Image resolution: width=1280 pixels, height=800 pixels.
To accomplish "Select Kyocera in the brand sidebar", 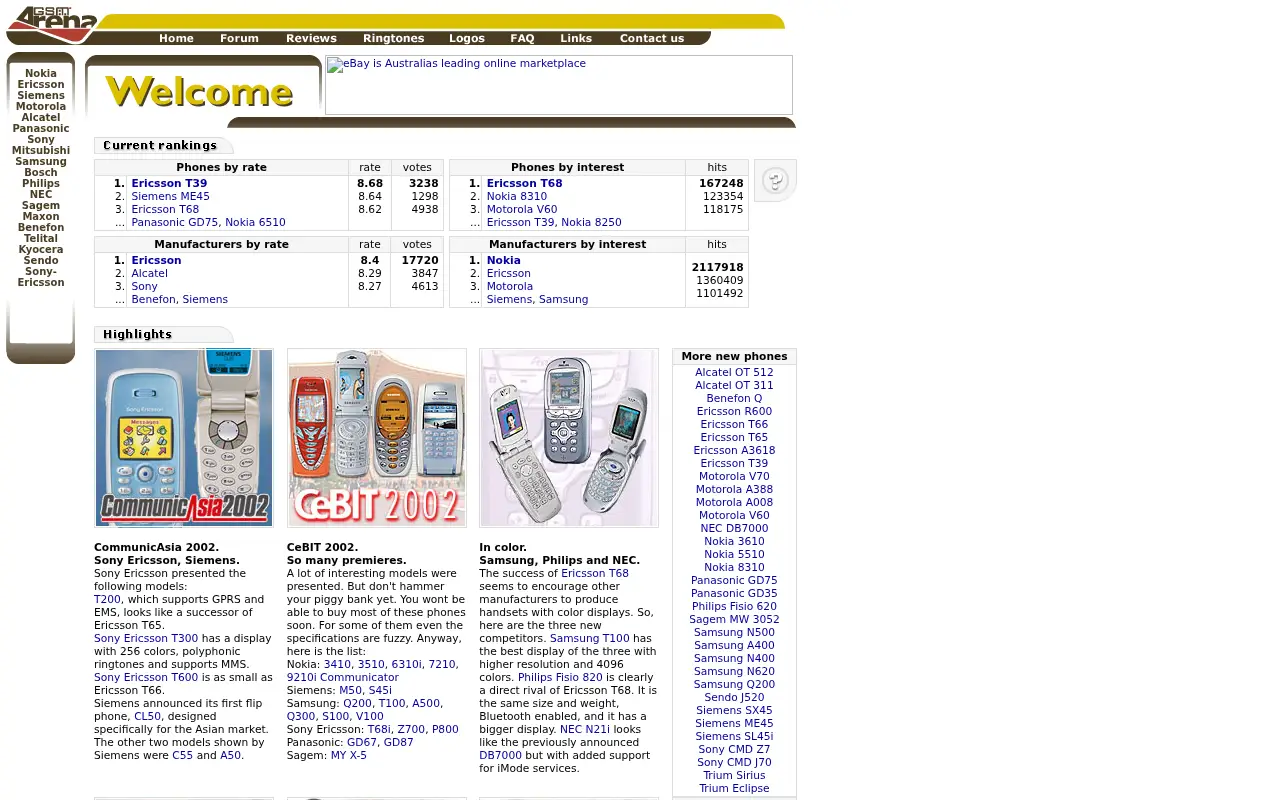I will [x=41, y=249].
